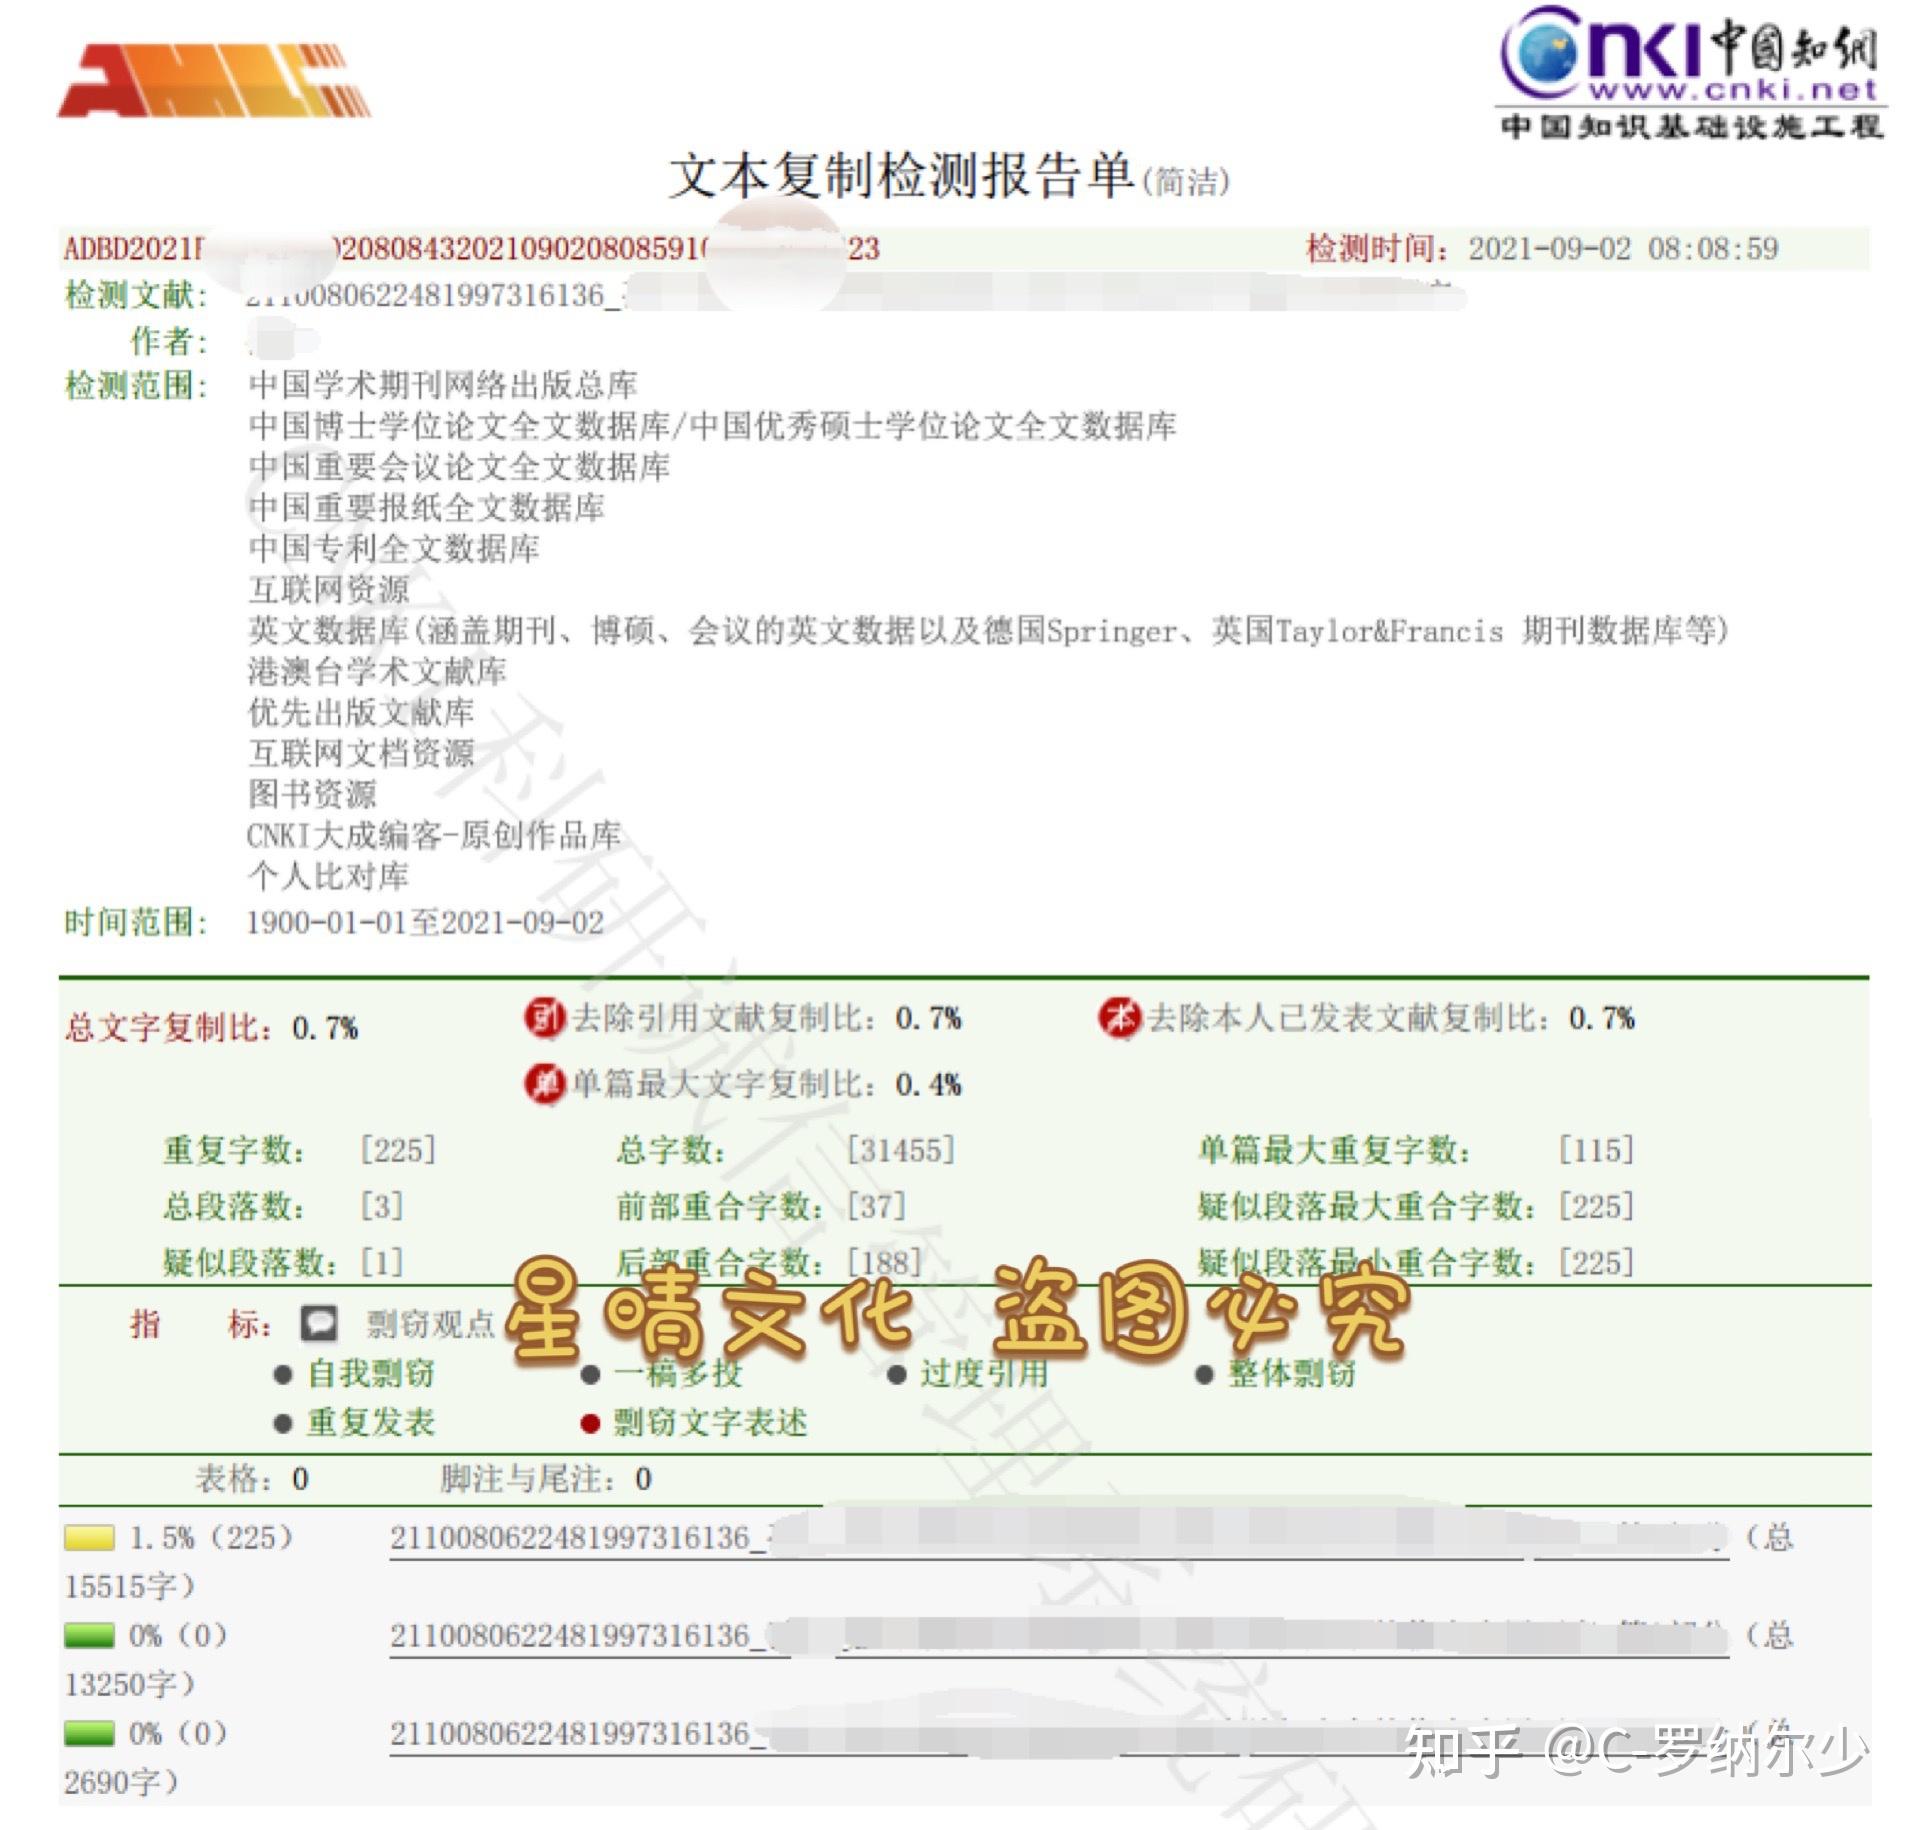Click the red 本 icon before 去除本人已发表文献复制比
Image resolution: width=1920 pixels, height=1830 pixels.
1119,1018
